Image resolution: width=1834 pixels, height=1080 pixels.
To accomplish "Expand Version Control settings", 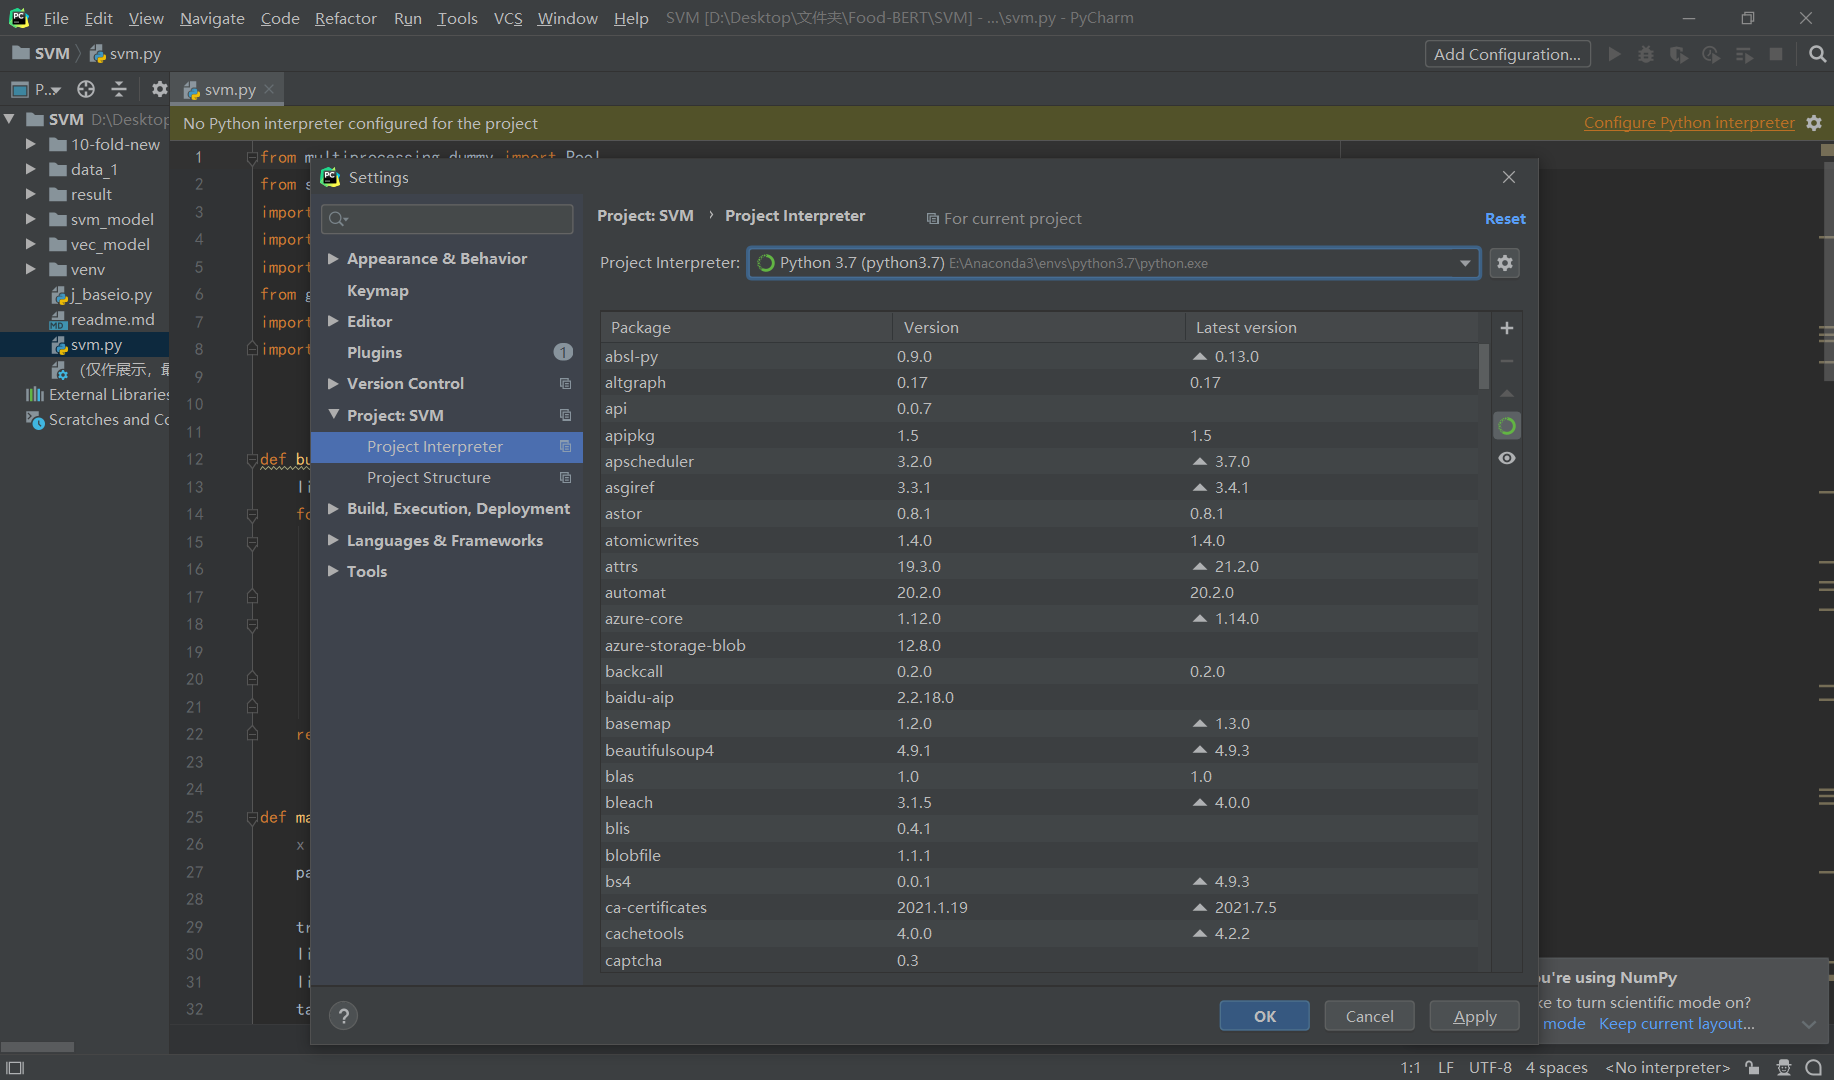I will pyautogui.click(x=333, y=384).
